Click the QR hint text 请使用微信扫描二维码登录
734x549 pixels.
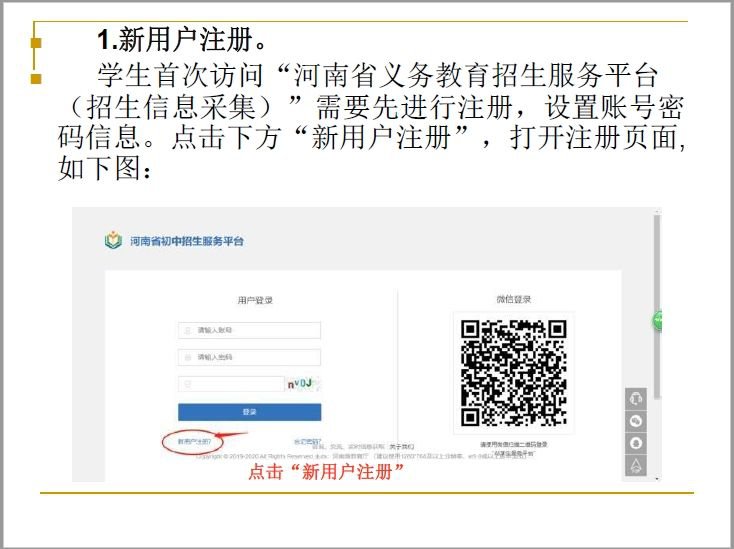[x=514, y=444]
